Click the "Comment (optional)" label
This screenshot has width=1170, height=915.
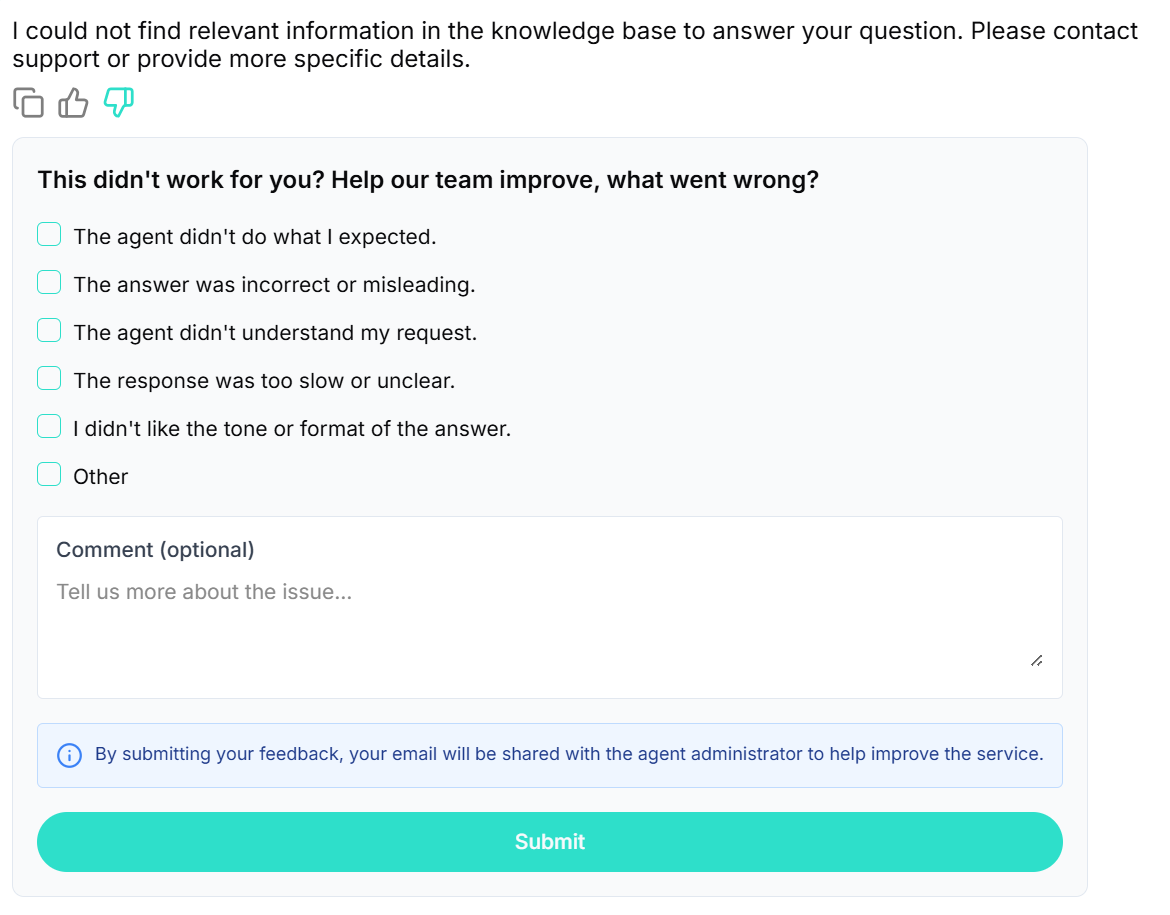155,550
